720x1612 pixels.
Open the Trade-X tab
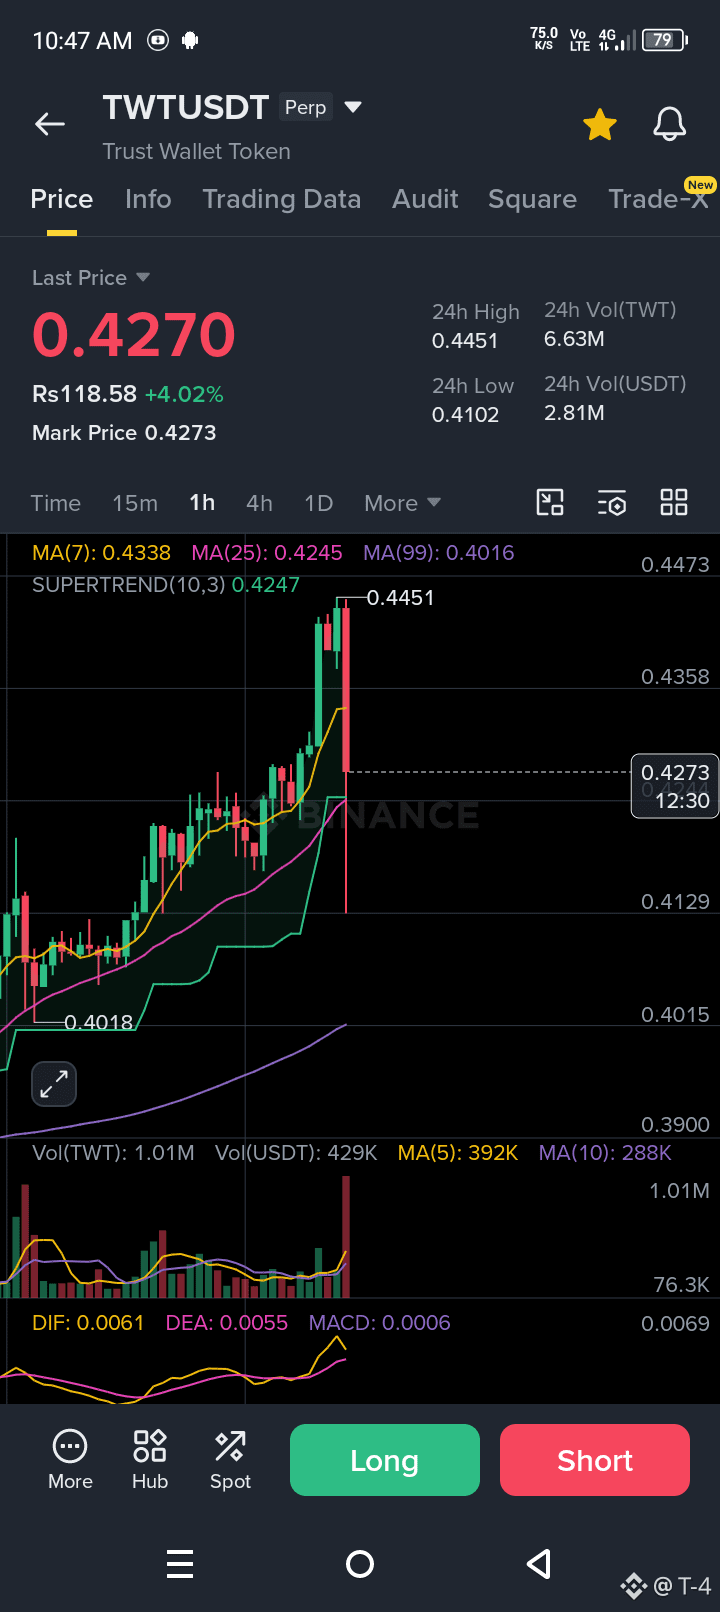(x=658, y=199)
